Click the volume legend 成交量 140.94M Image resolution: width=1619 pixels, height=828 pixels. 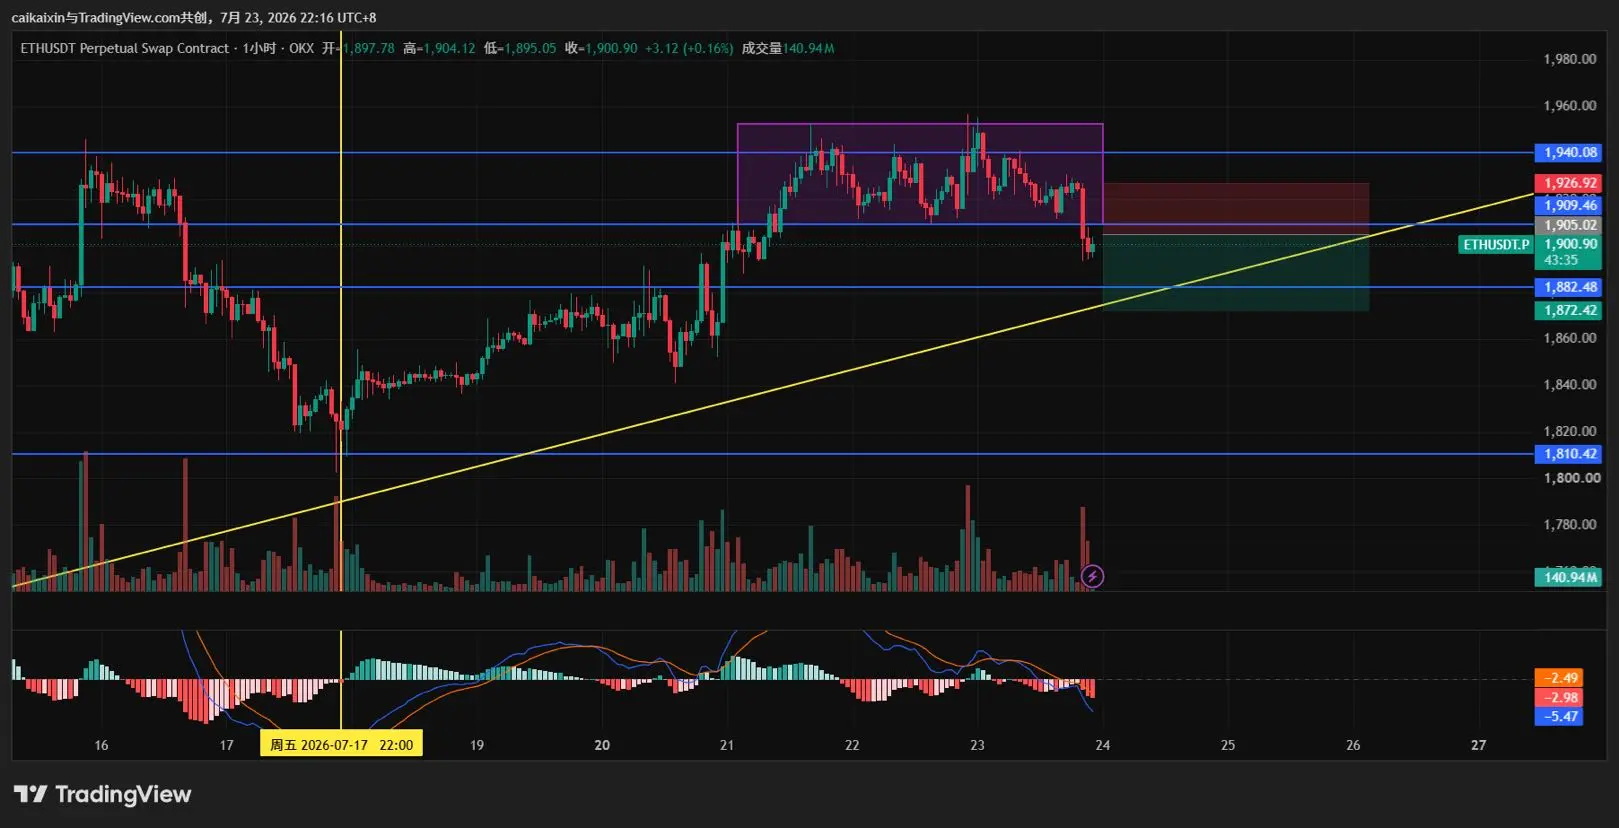click(788, 48)
